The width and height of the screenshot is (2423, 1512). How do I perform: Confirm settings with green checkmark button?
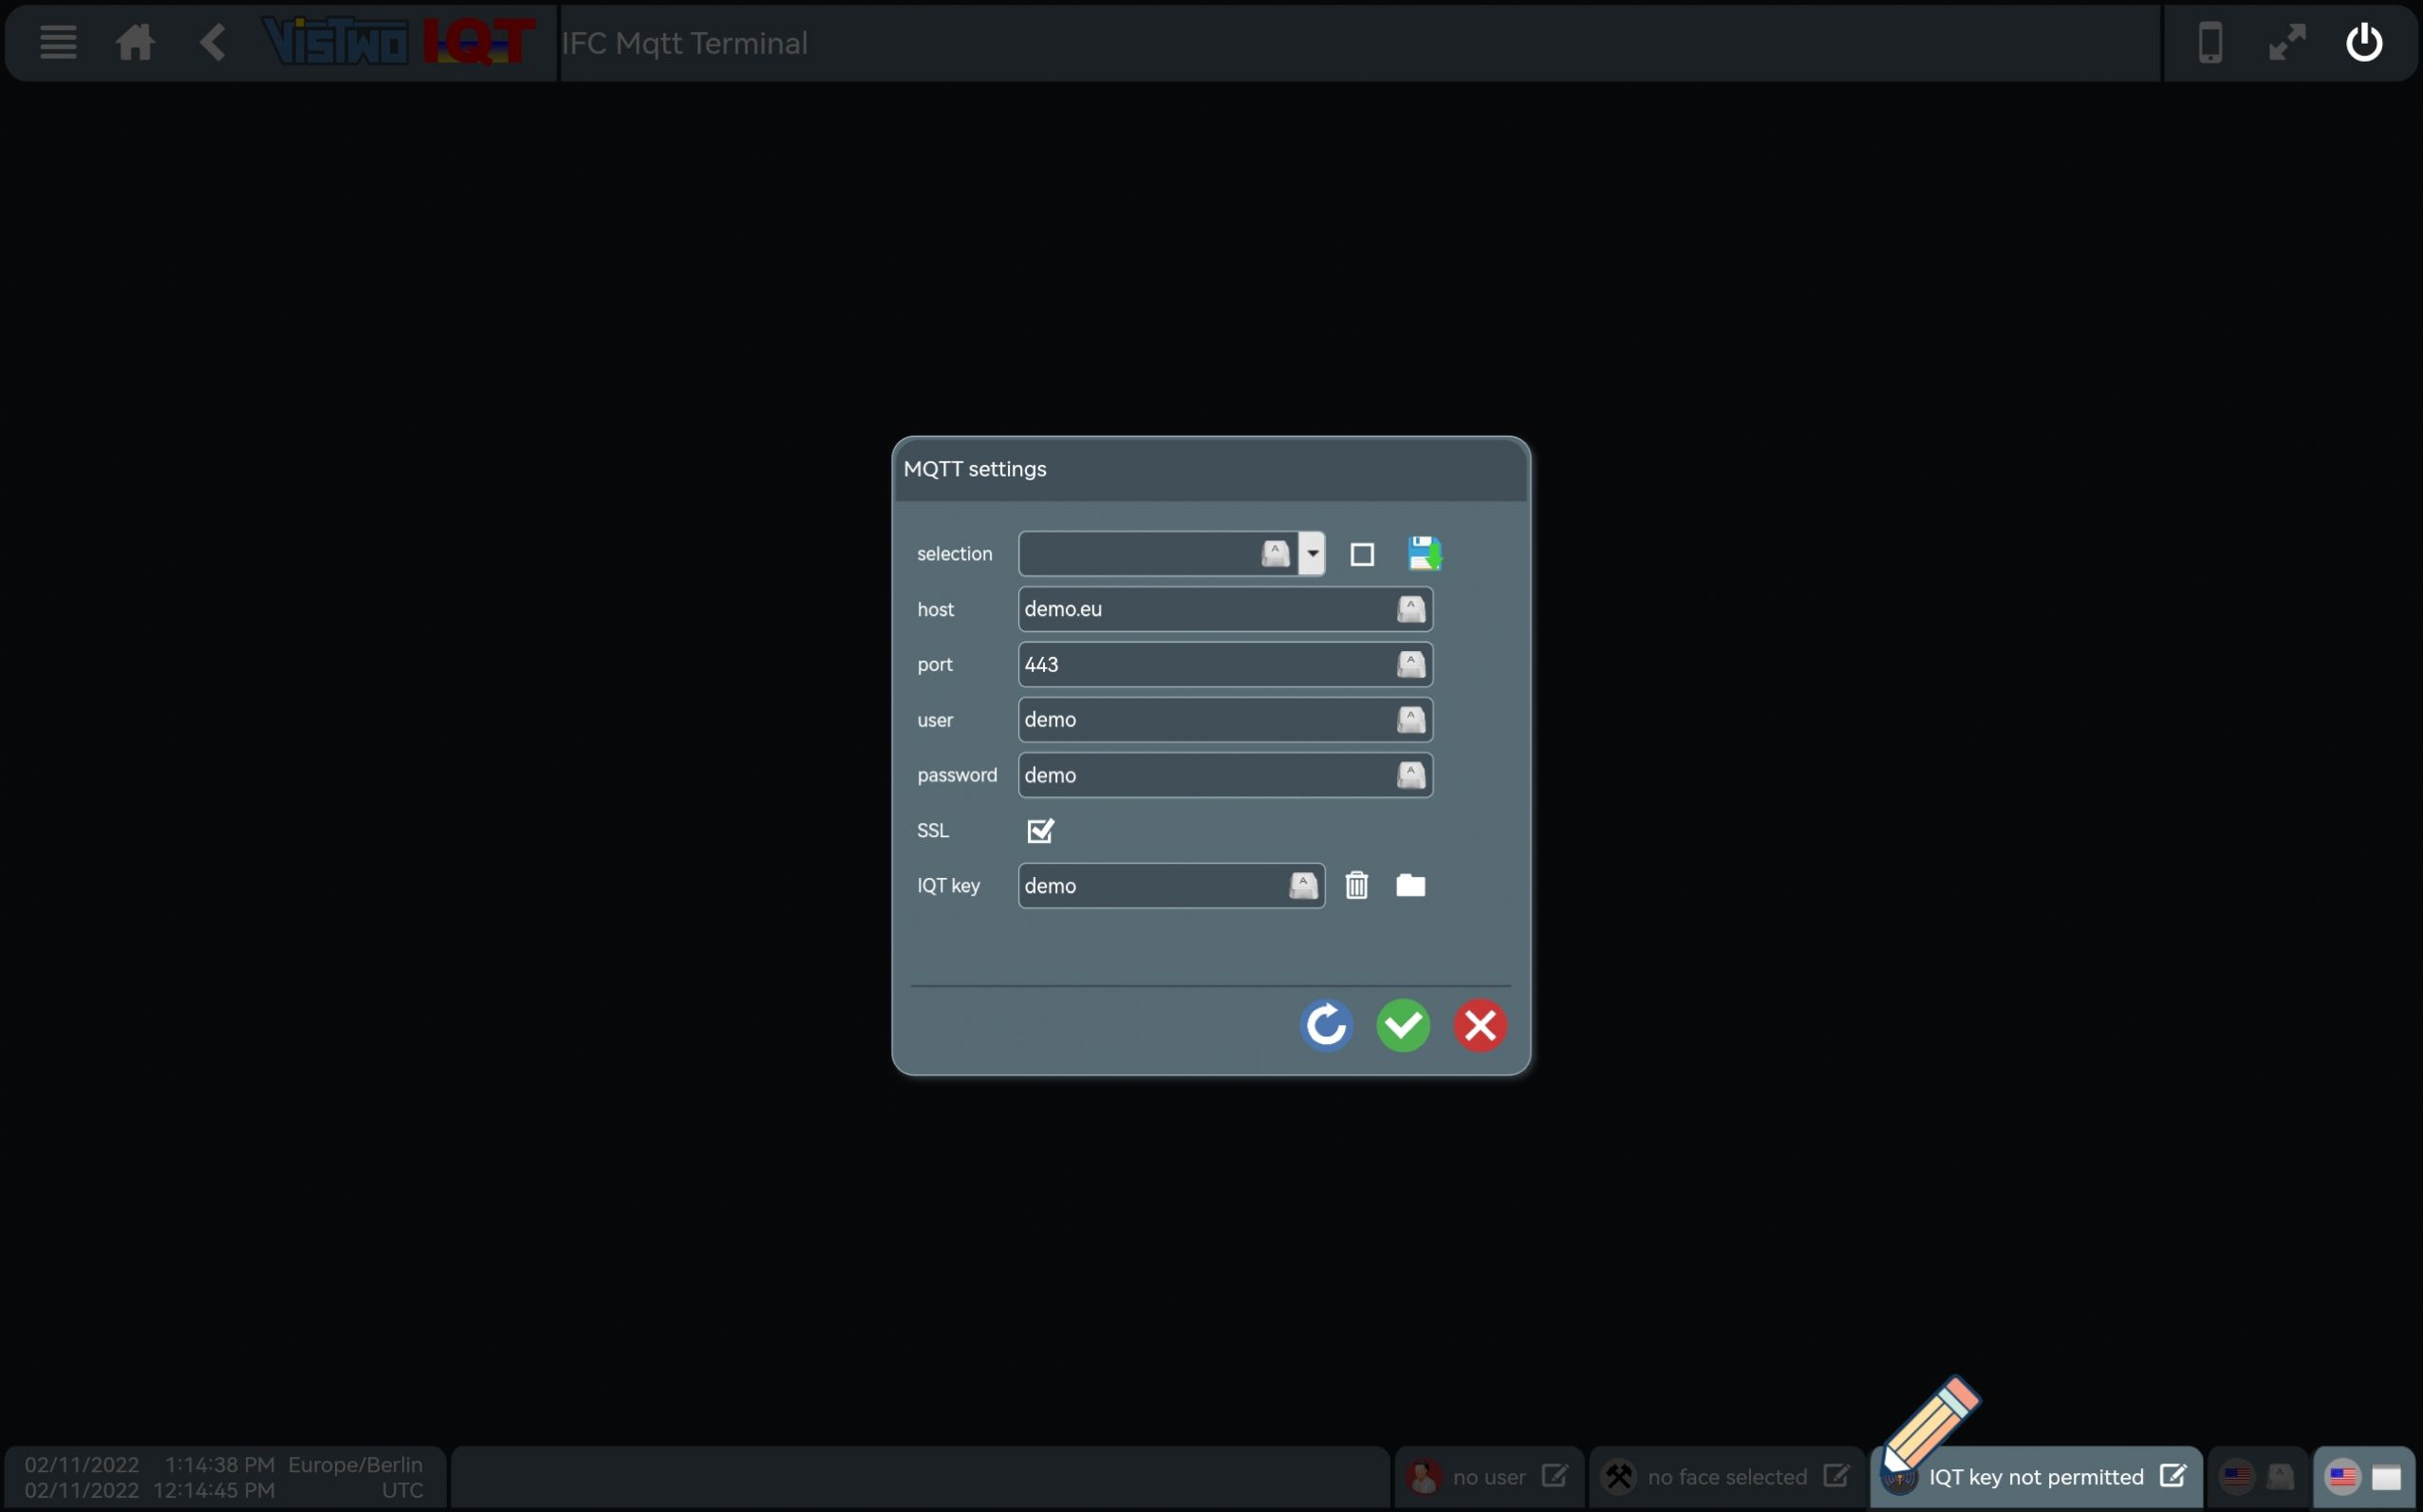pyautogui.click(x=1402, y=1026)
